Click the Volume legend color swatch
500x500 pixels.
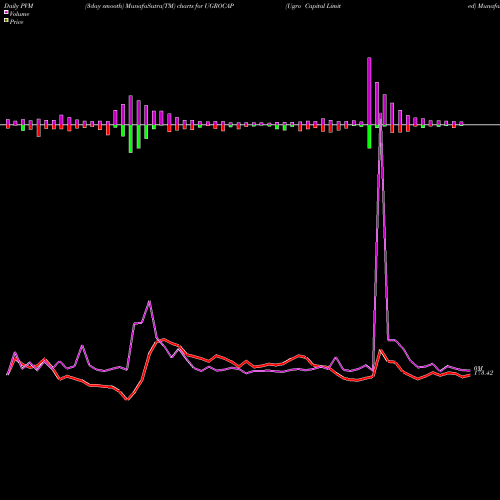(x=6, y=12)
